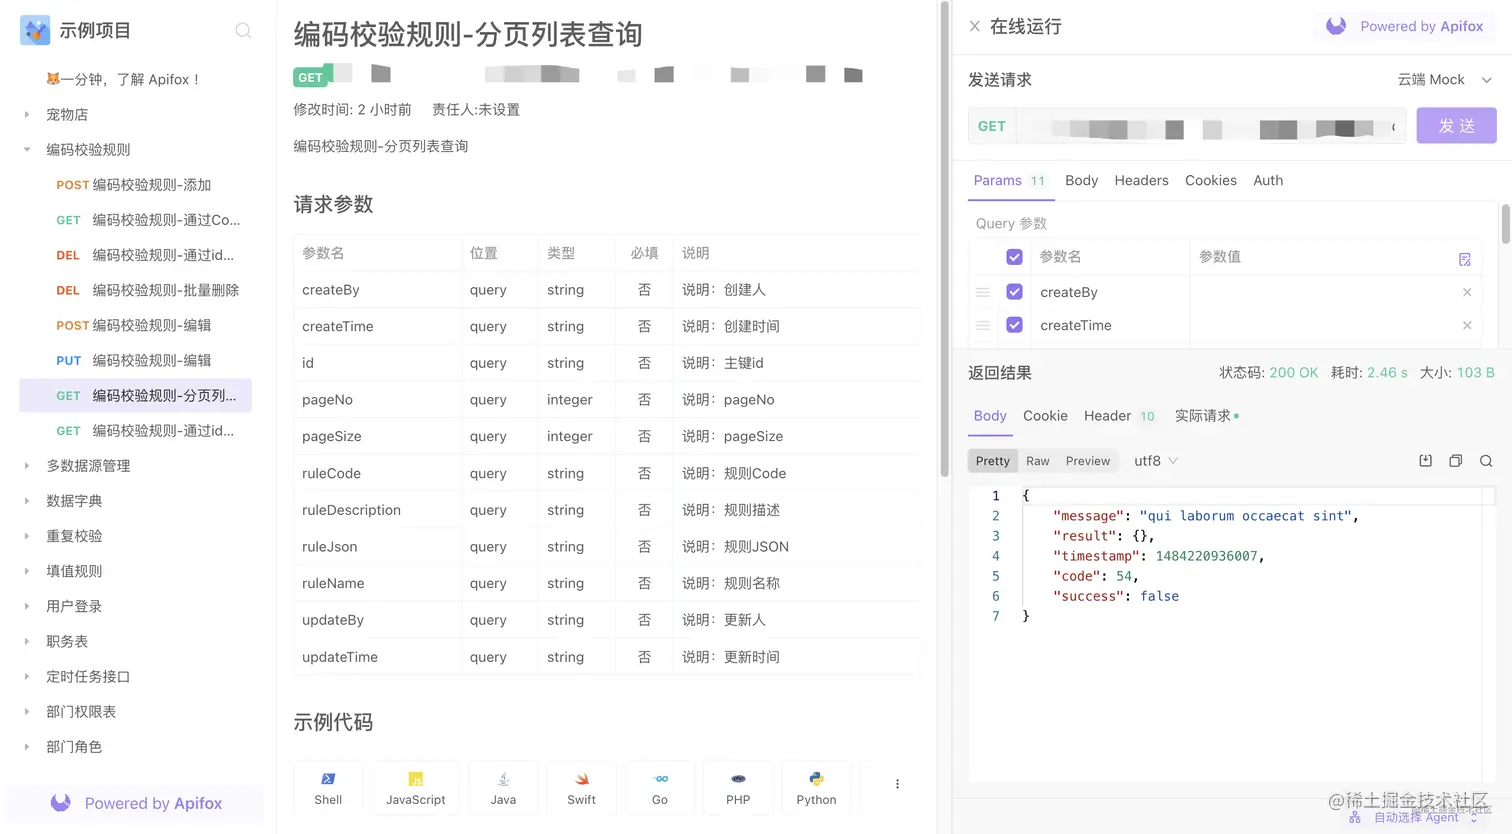Switch response view to Preview
This screenshot has width=1512, height=834.
pos(1087,461)
